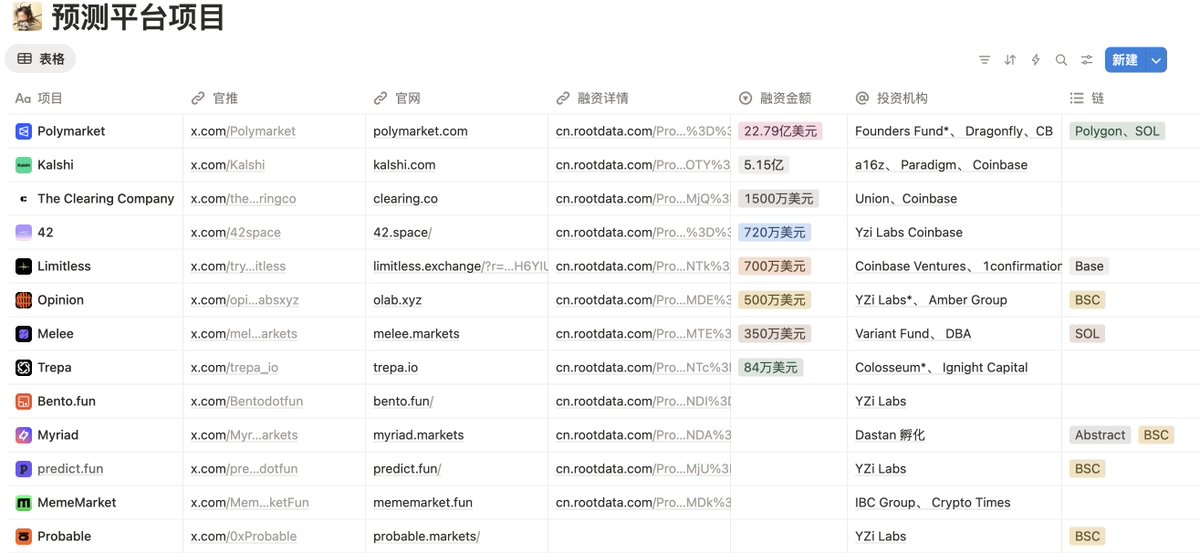
Task: Click the MemeMarket project icon
Action: pyautogui.click(x=23, y=502)
